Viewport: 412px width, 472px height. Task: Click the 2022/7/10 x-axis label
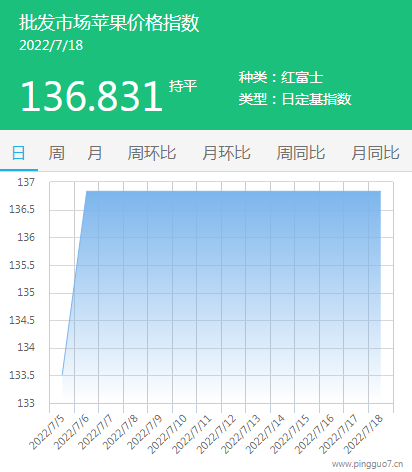pyautogui.click(x=167, y=435)
